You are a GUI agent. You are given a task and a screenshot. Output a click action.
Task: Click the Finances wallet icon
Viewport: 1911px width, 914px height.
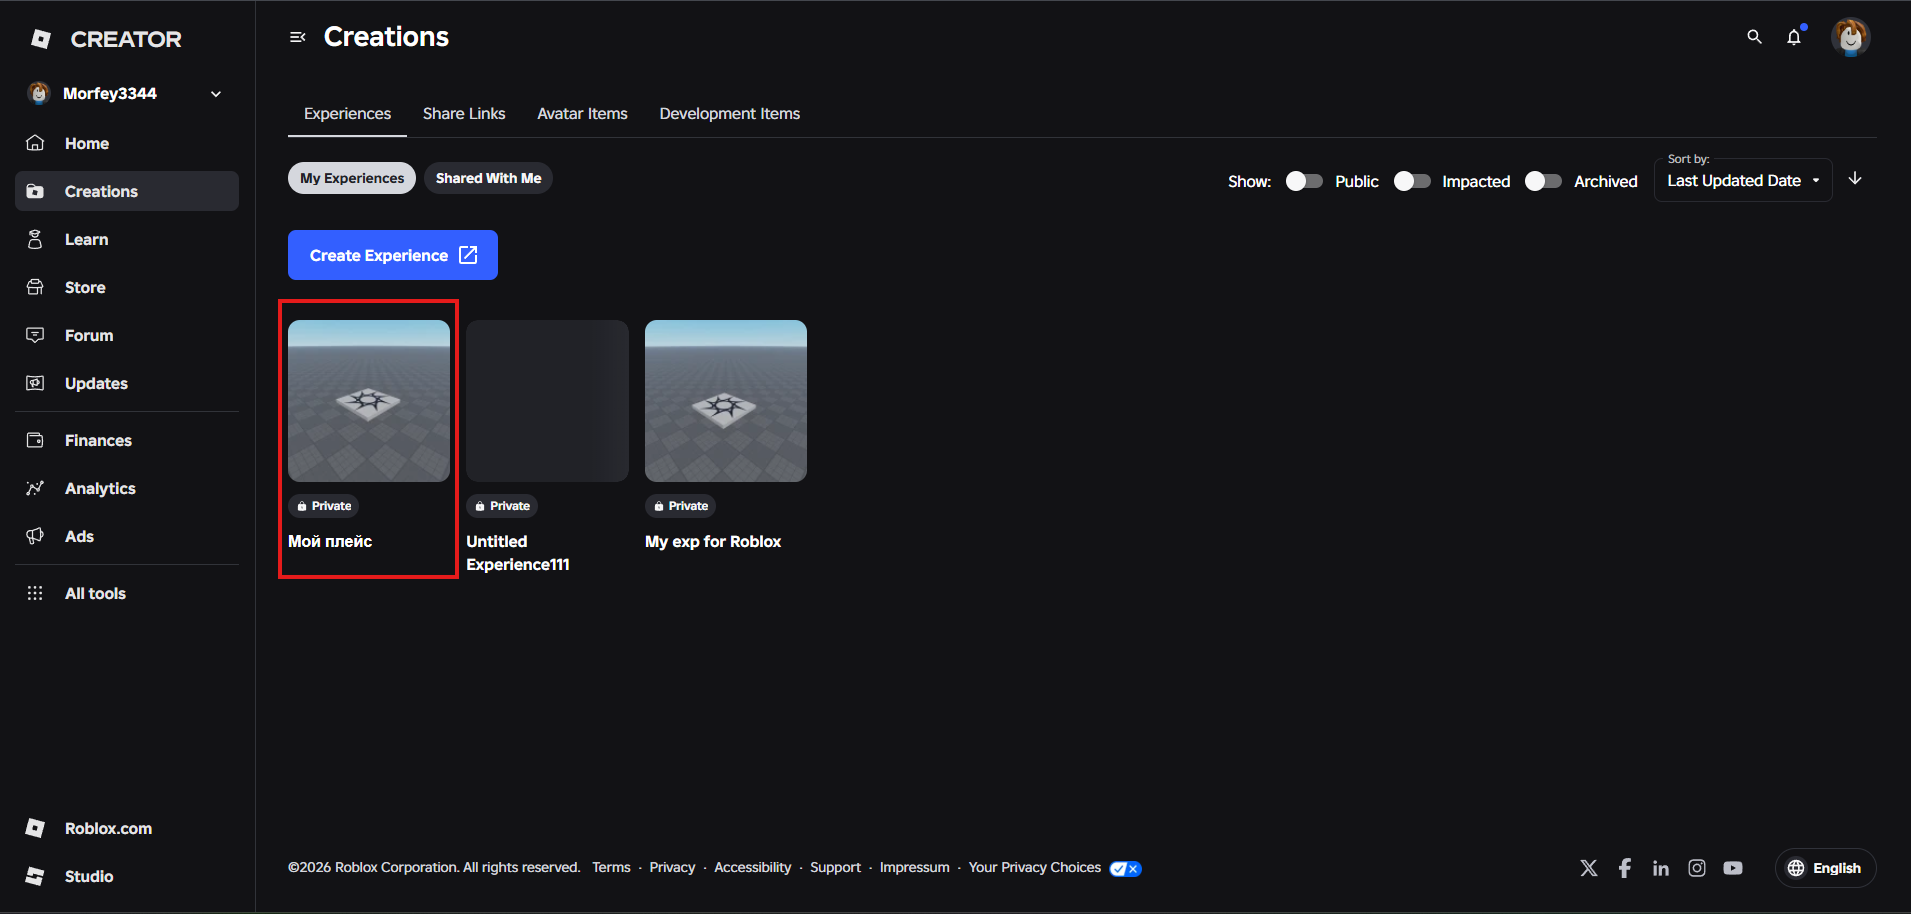(x=35, y=440)
